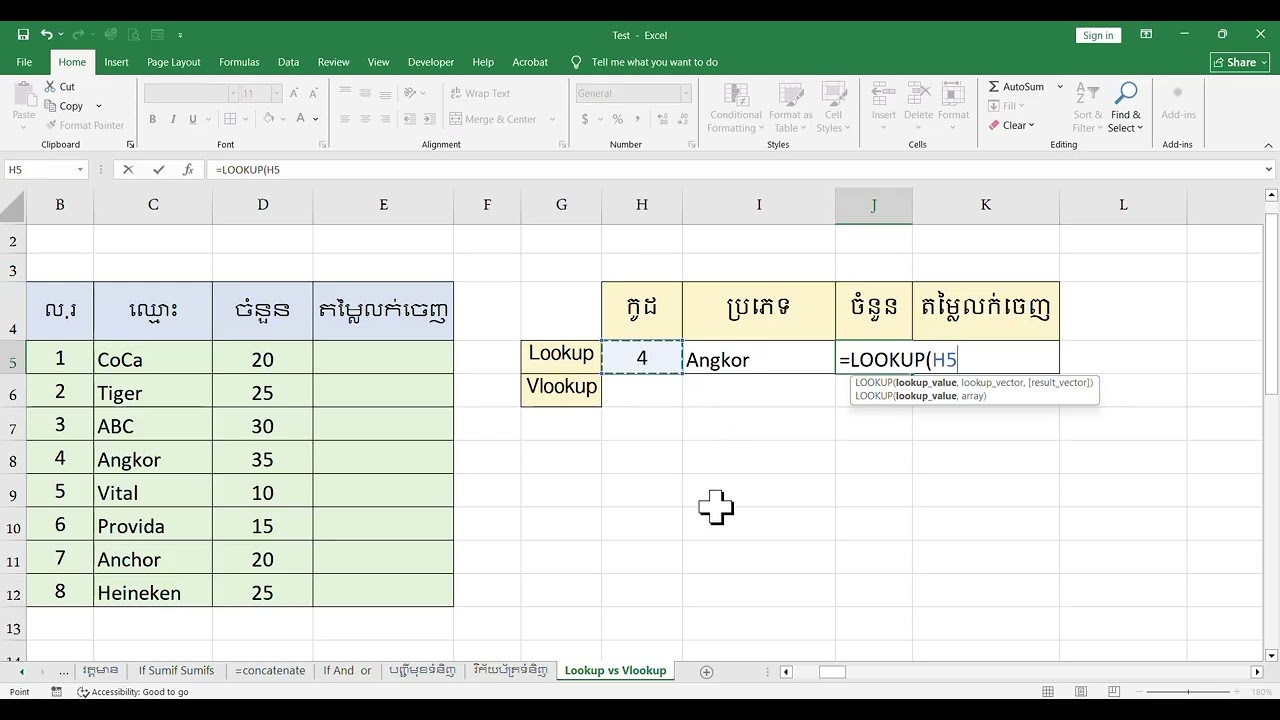Open the Help ribbon tab
Viewport: 1280px width, 720px height.
(x=483, y=62)
